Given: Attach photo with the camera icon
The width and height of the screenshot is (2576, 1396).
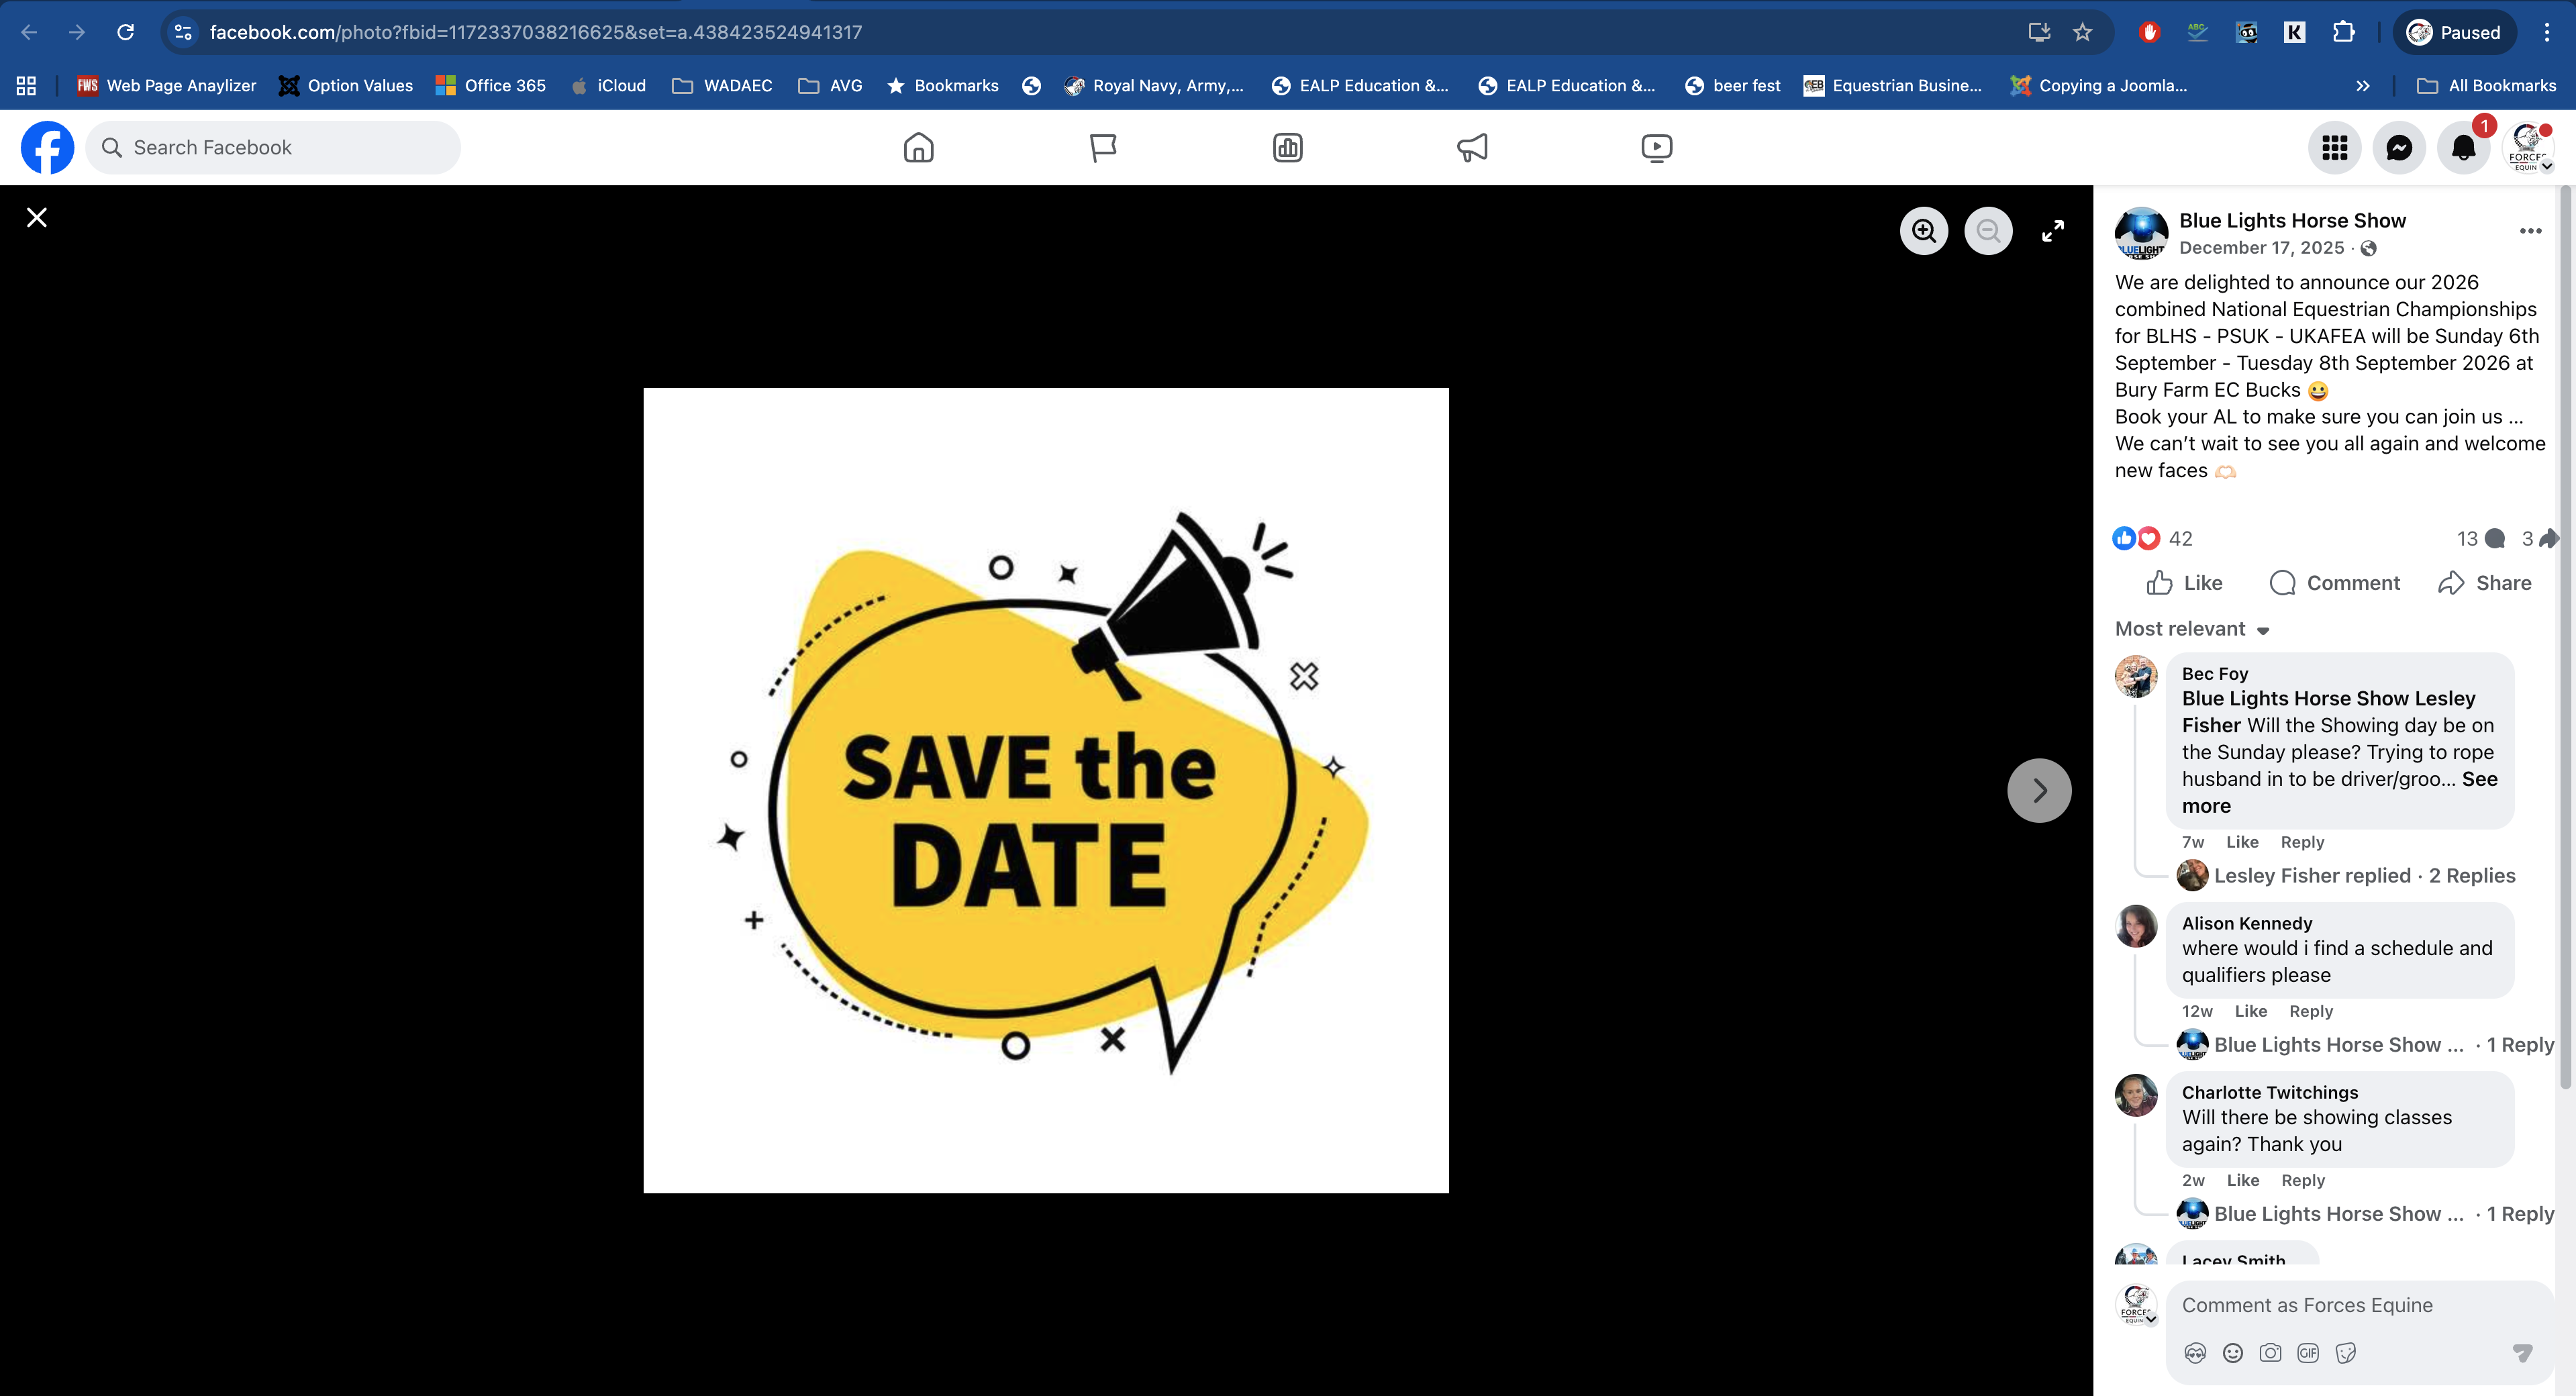Looking at the screenshot, I should click(2270, 1353).
